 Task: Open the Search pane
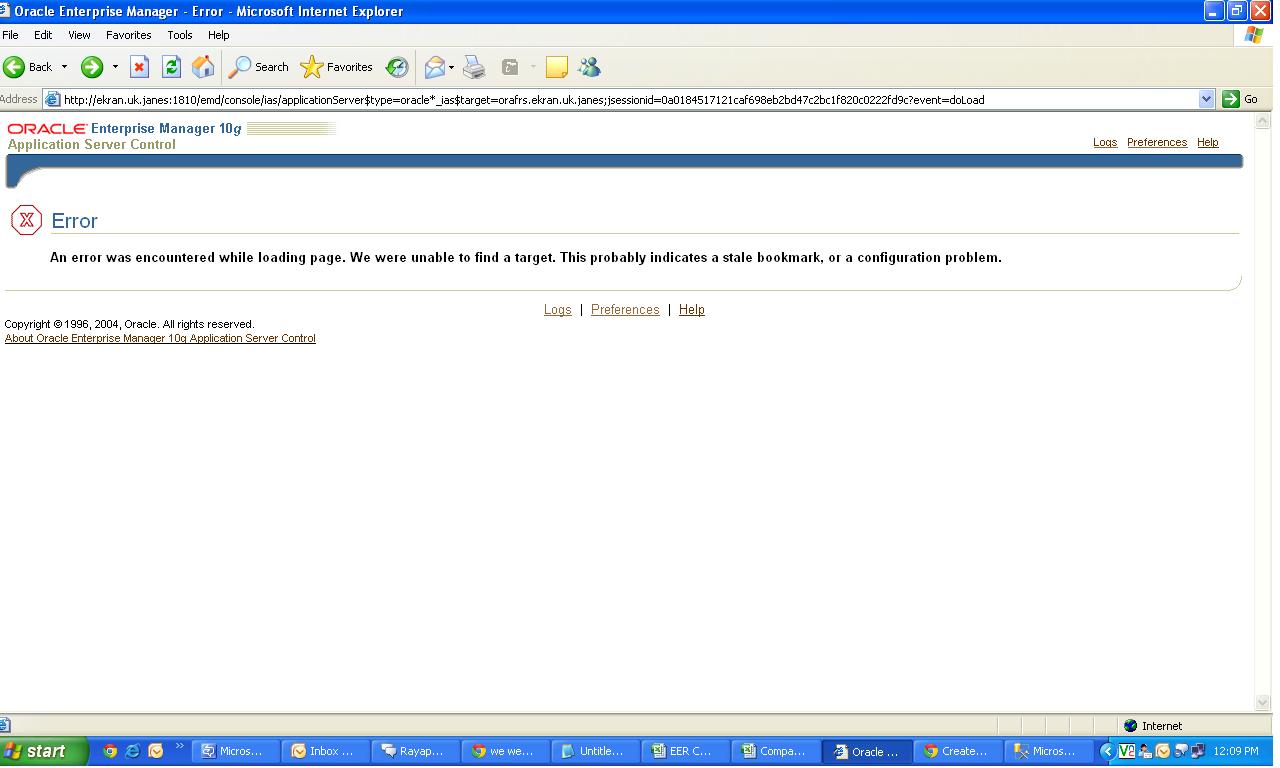coord(259,67)
